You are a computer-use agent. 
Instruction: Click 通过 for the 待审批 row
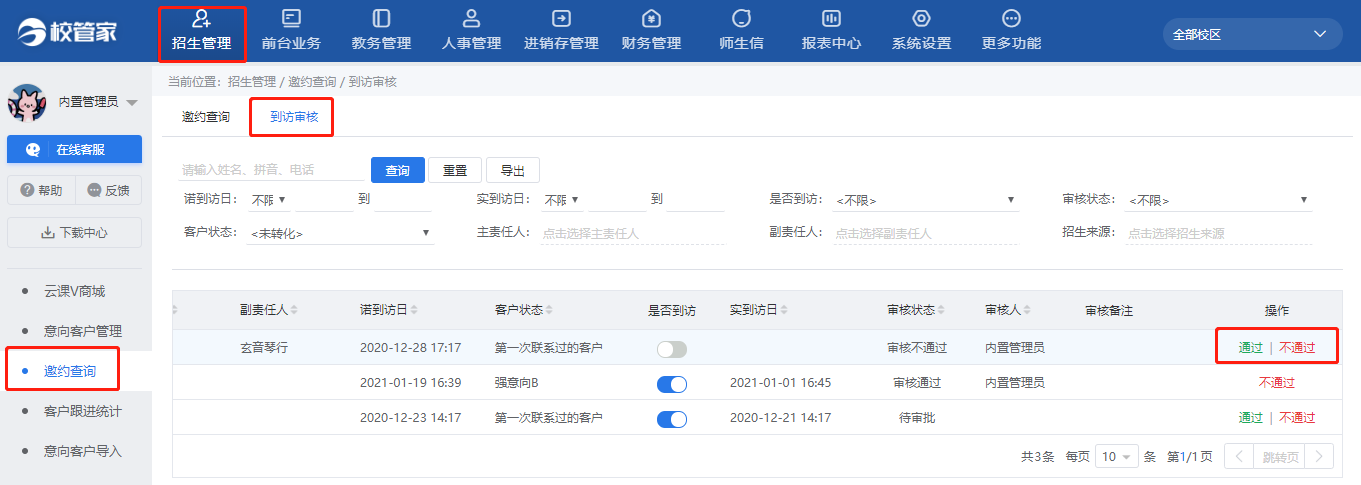pyautogui.click(x=1251, y=418)
